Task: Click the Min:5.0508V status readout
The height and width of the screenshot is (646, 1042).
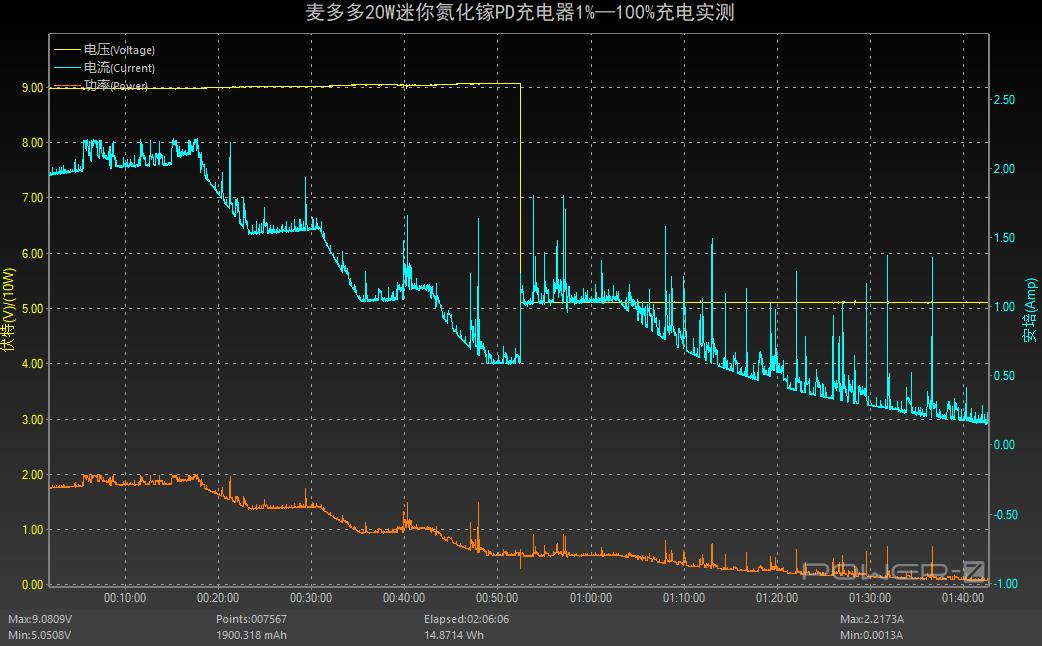Action: click(39, 635)
